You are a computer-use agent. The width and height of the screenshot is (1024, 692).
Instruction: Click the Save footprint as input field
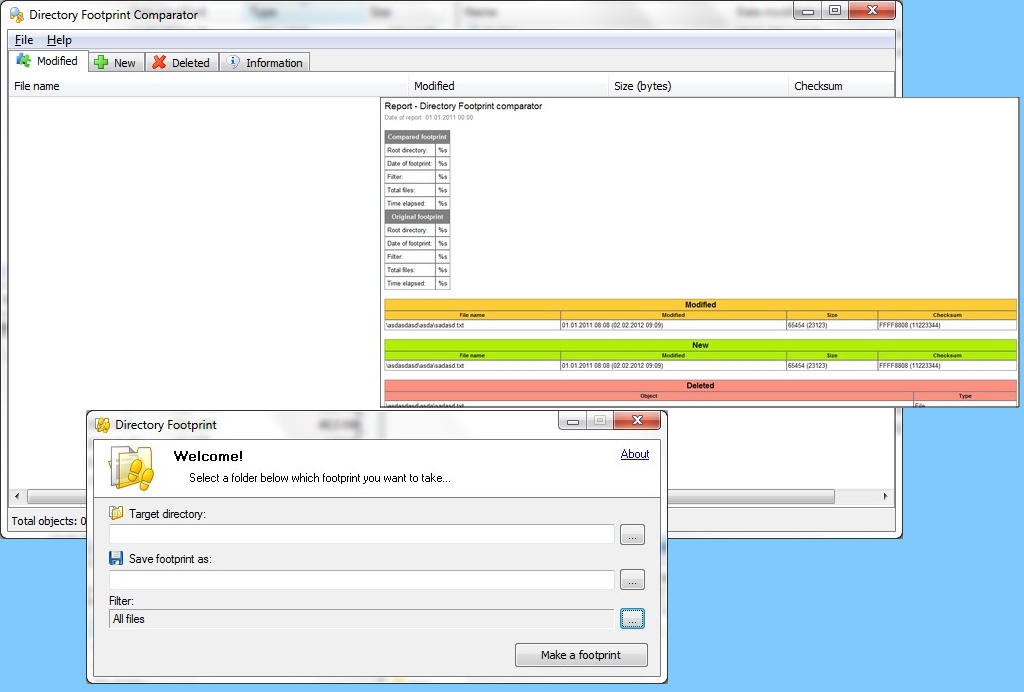[x=362, y=580]
